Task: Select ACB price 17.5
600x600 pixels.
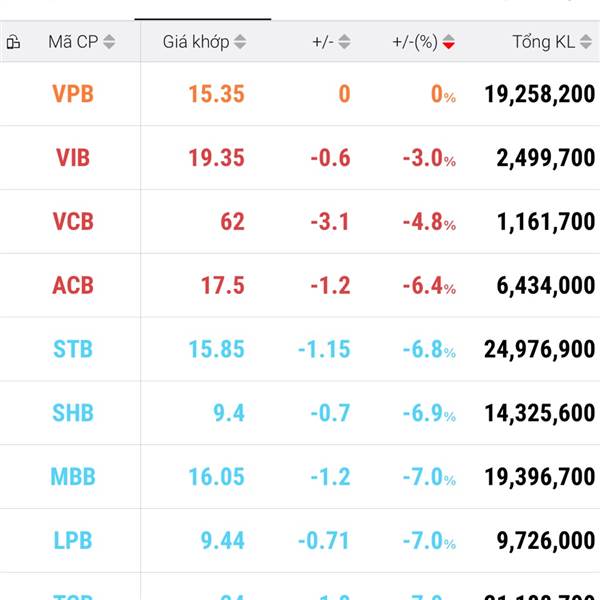Action: point(223,285)
